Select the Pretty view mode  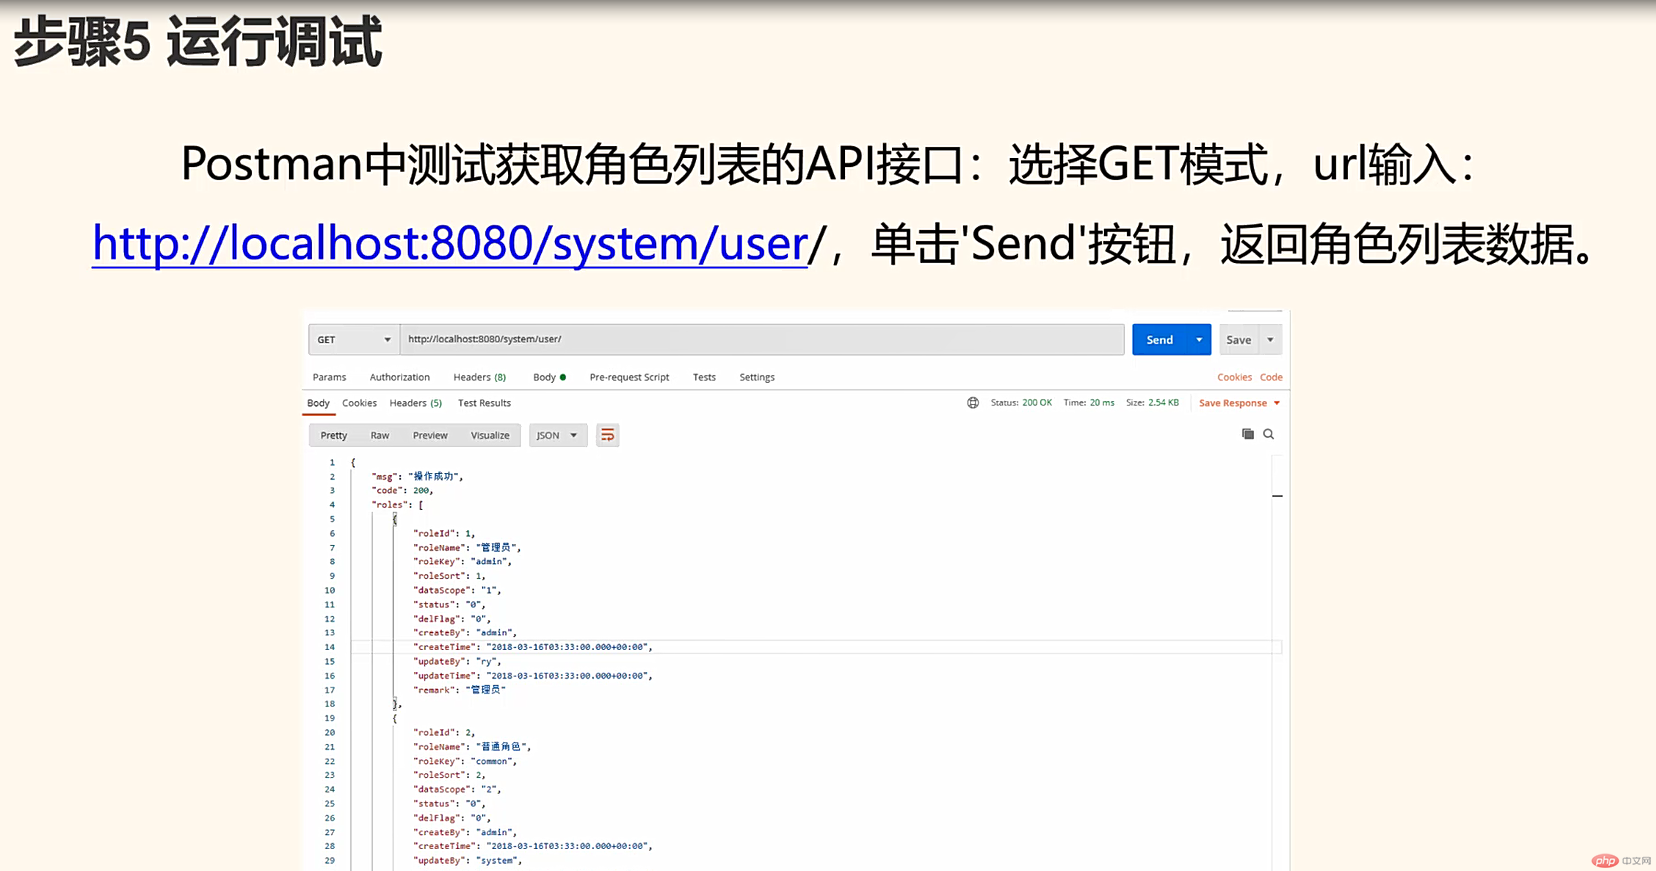tap(334, 435)
